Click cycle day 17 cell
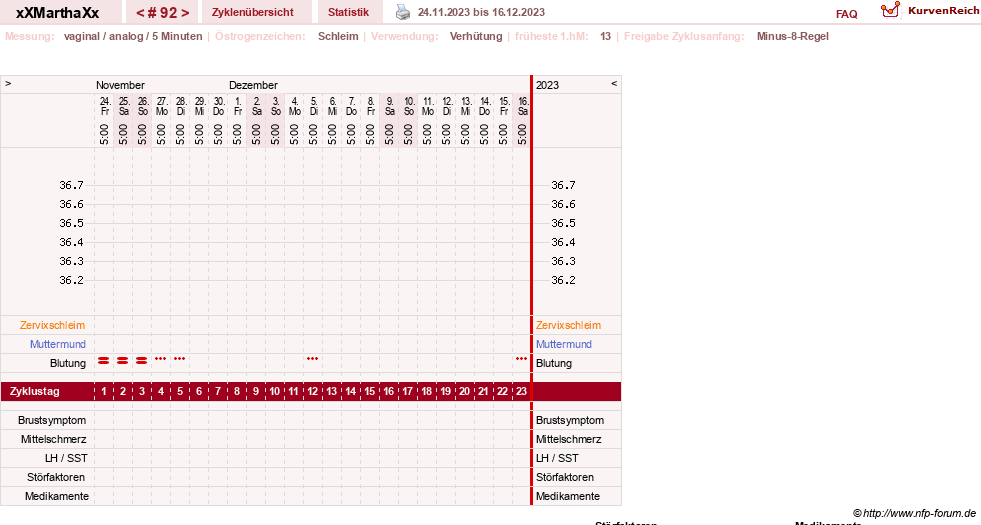The height and width of the screenshot is (525, 981). pyautogui.click(x=407, y=392)
